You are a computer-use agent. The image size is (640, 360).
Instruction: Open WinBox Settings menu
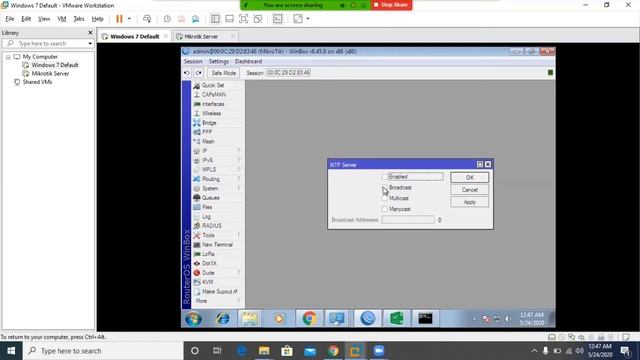(218, 62)
